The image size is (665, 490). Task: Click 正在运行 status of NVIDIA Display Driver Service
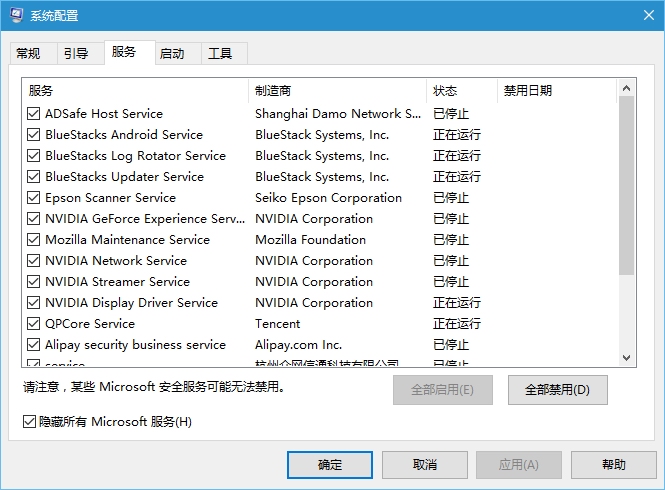click(457, 302)
